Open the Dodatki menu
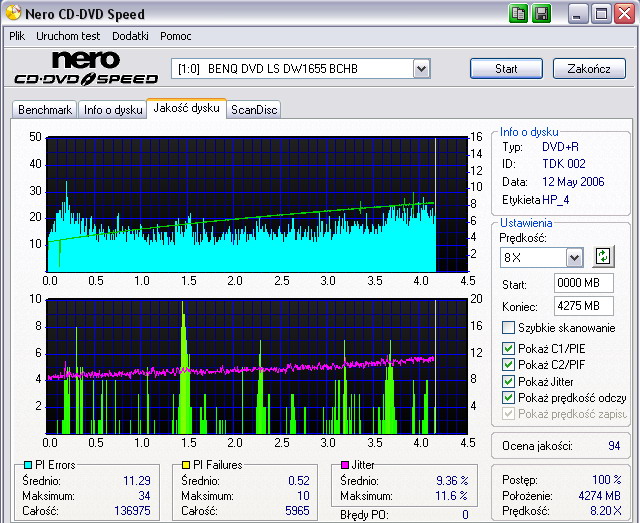The image size is (640, 523). click(x=130, y=36)
